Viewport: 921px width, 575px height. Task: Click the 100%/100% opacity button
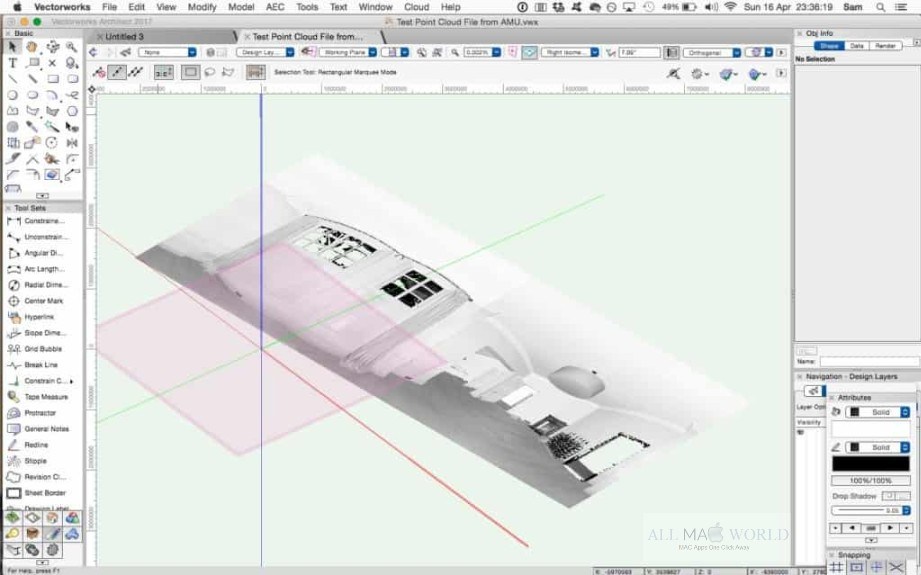pos(870,480)
